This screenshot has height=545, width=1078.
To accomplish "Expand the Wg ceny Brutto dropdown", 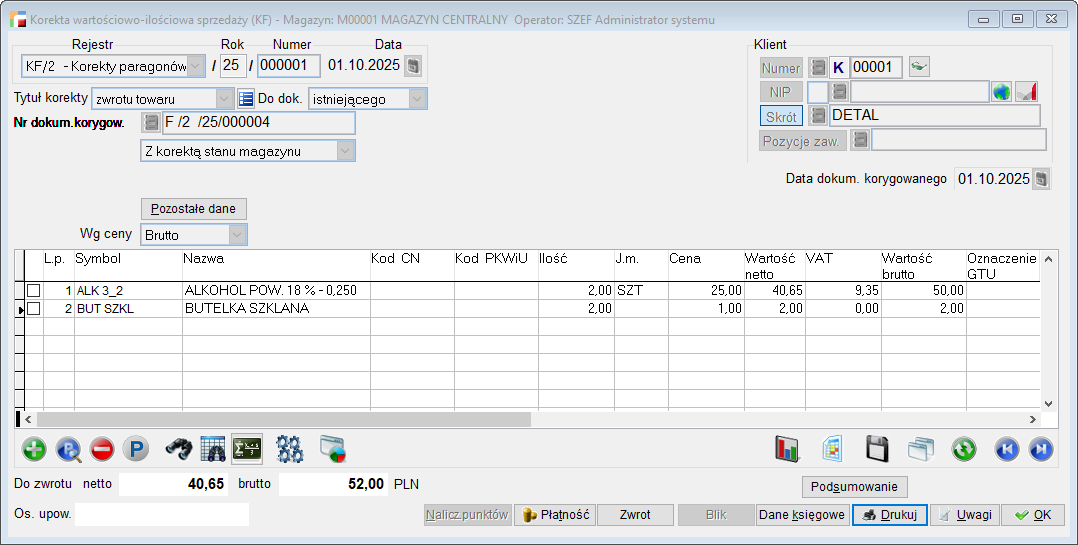I will point(237,235).
